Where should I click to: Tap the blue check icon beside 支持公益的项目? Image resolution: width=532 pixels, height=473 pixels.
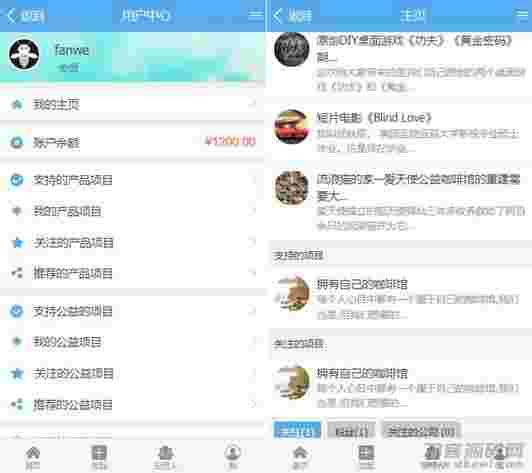(x=16, y=311)
